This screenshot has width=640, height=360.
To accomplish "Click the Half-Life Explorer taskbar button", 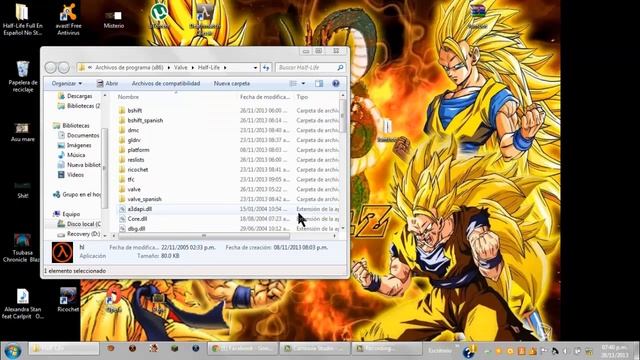I will click(x=64, y=349).
